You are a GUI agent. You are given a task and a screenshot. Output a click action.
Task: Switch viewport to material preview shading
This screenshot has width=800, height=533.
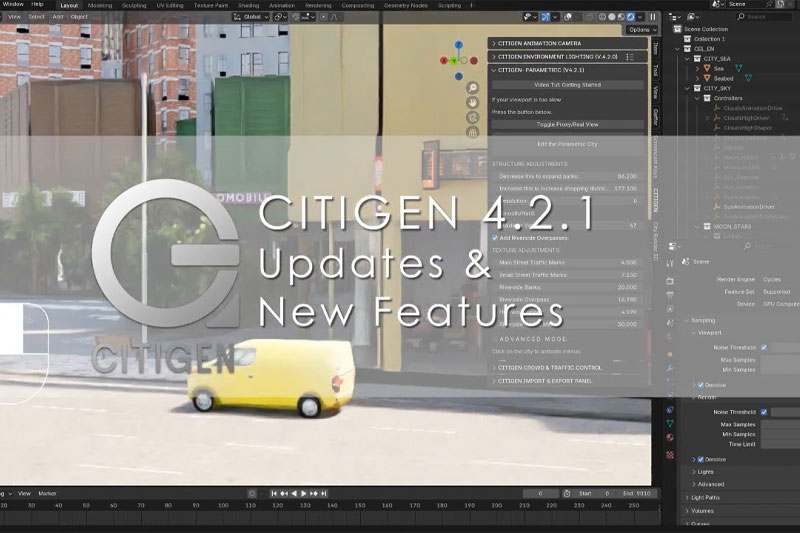[621, 17]
